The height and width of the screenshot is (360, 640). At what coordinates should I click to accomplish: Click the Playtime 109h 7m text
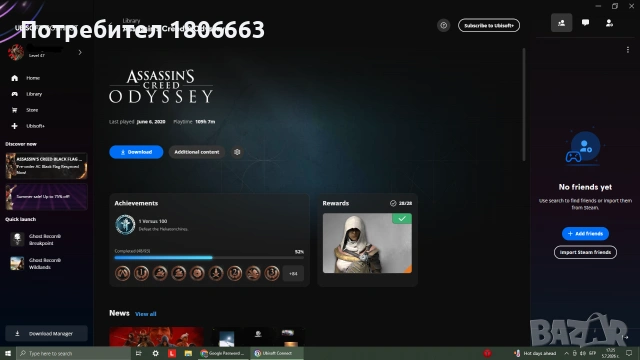pyautogui.click(x=194, y=122)
